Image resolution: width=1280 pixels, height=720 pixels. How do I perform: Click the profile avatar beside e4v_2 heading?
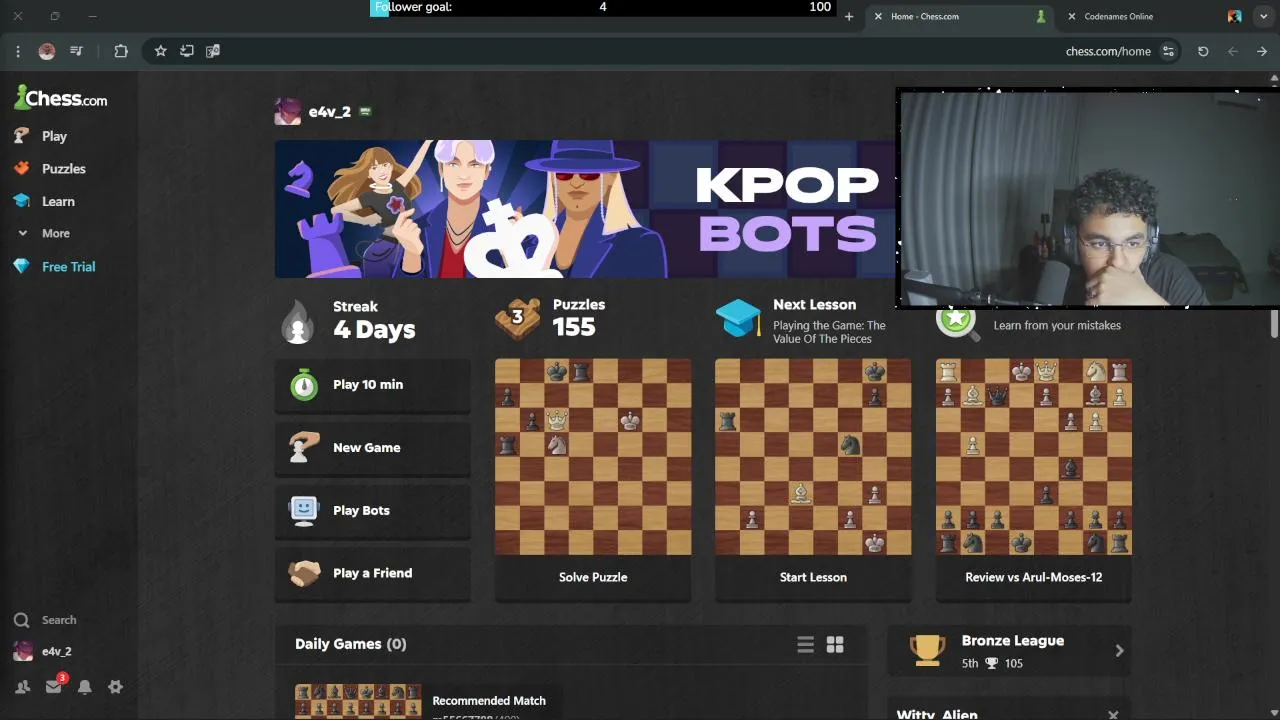[288, 112]
